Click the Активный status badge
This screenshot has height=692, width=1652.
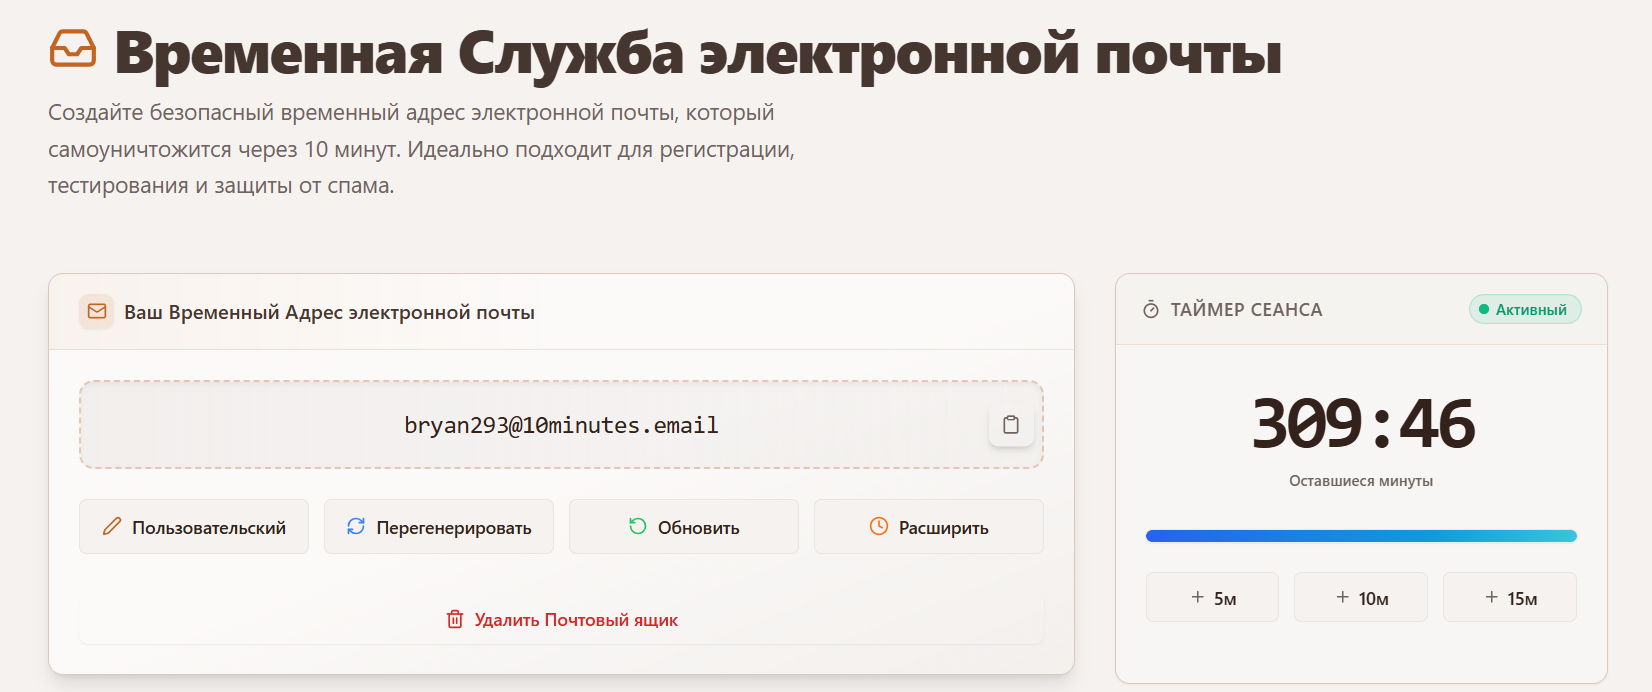[1525, 309]
